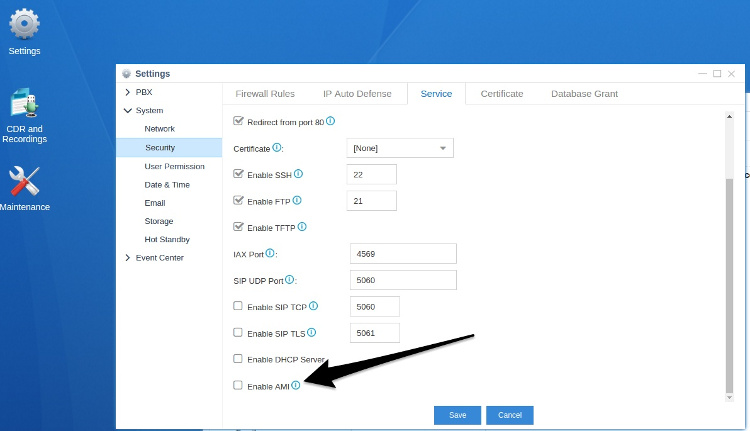The image size is (750, 431).
Task: Click info icon next to Enable AMI
Action: (296, 385)
